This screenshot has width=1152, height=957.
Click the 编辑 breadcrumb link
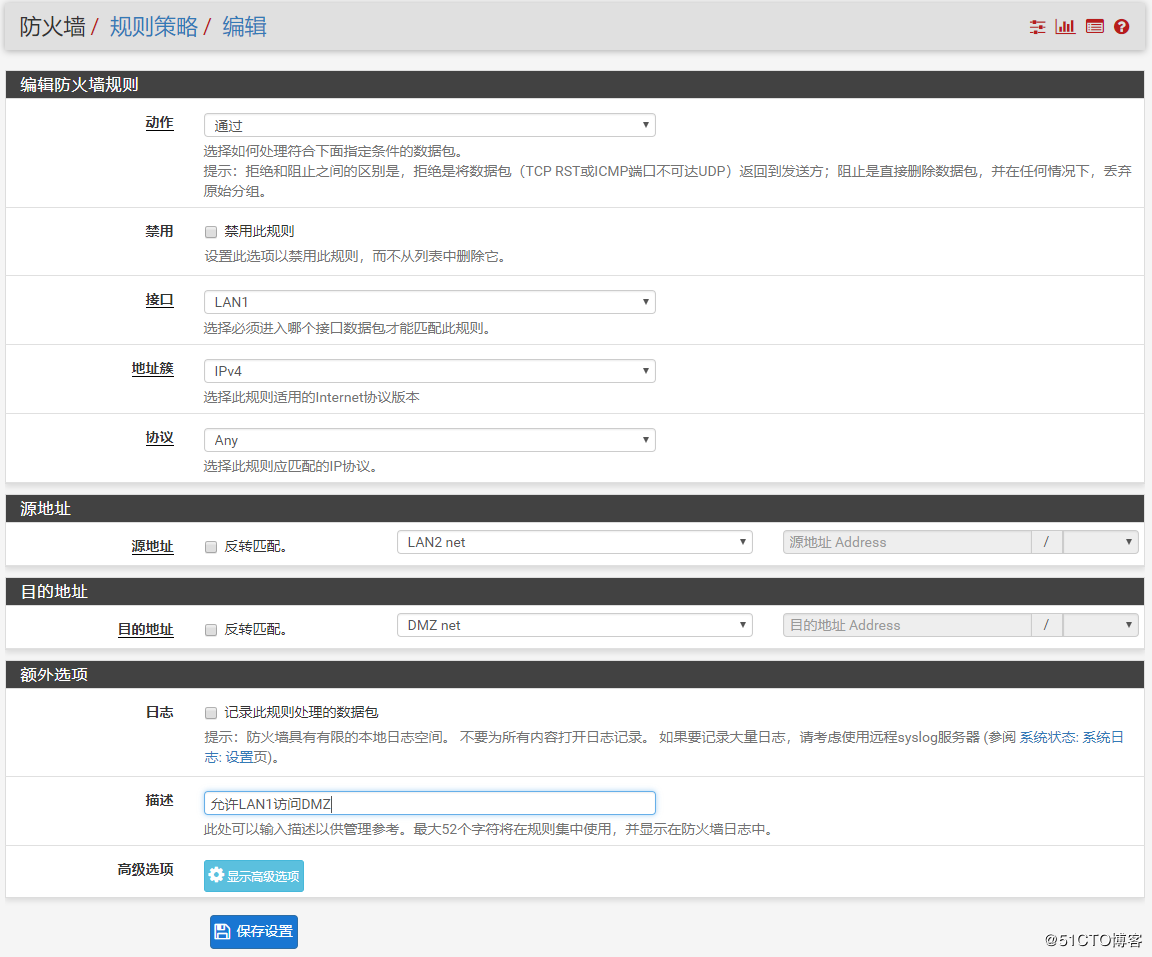pyautogui.click(x=244, y=27)
